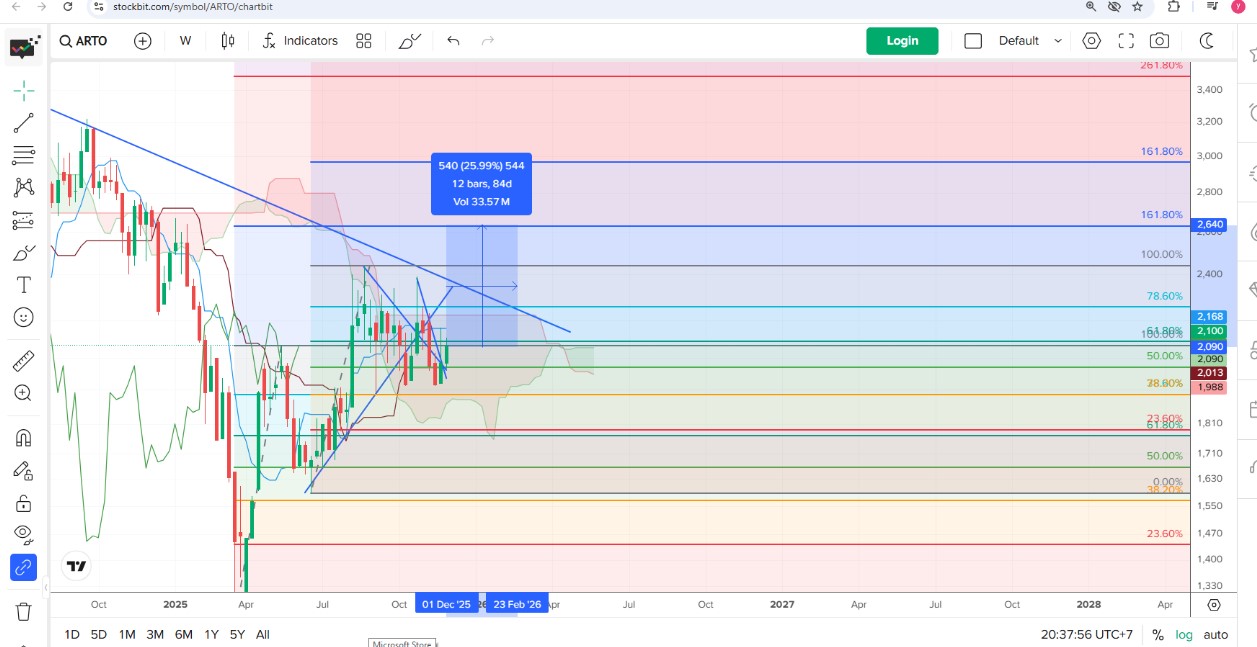Toggle percent scale
The width and height of the screenshot is (1257, 647).
pos(1158,635)
